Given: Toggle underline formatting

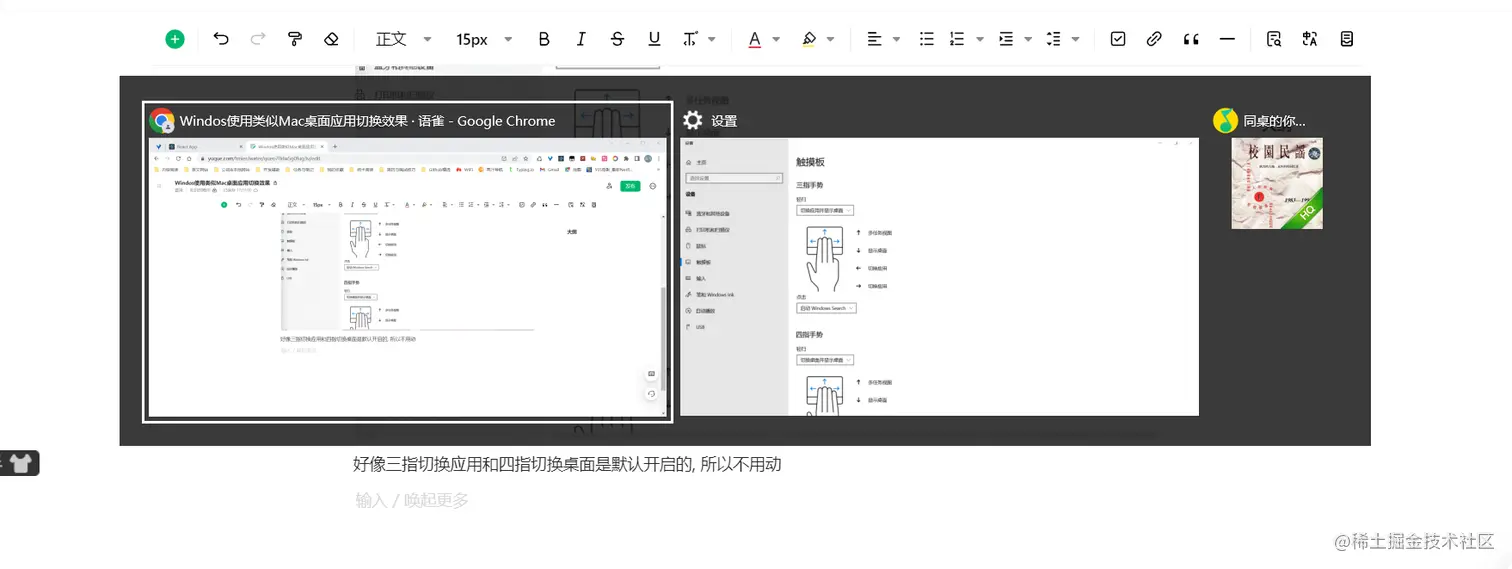Looking at the screenshot, I should [x=654, y=39].
